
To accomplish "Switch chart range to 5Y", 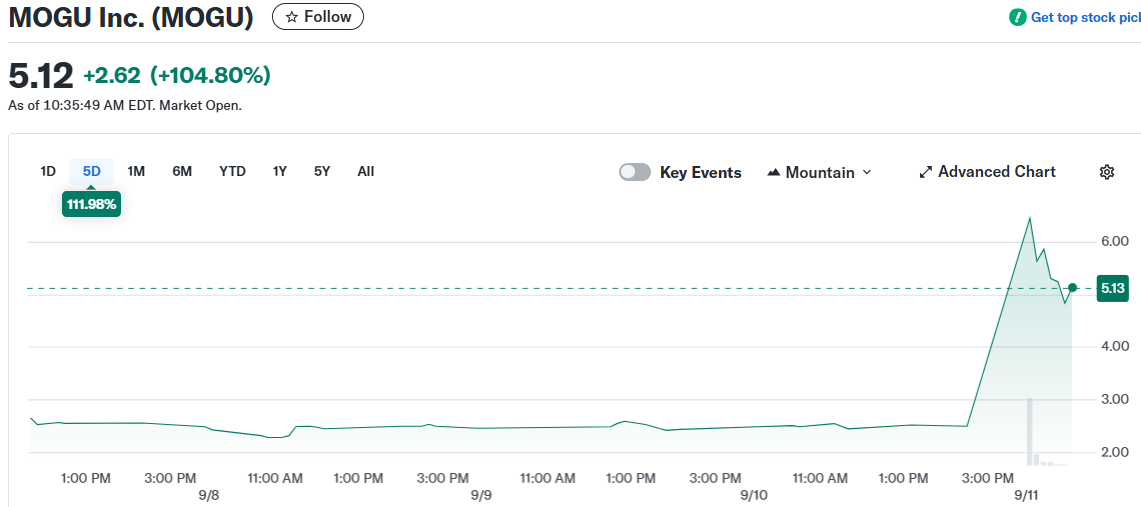I will tap(322, 172).
